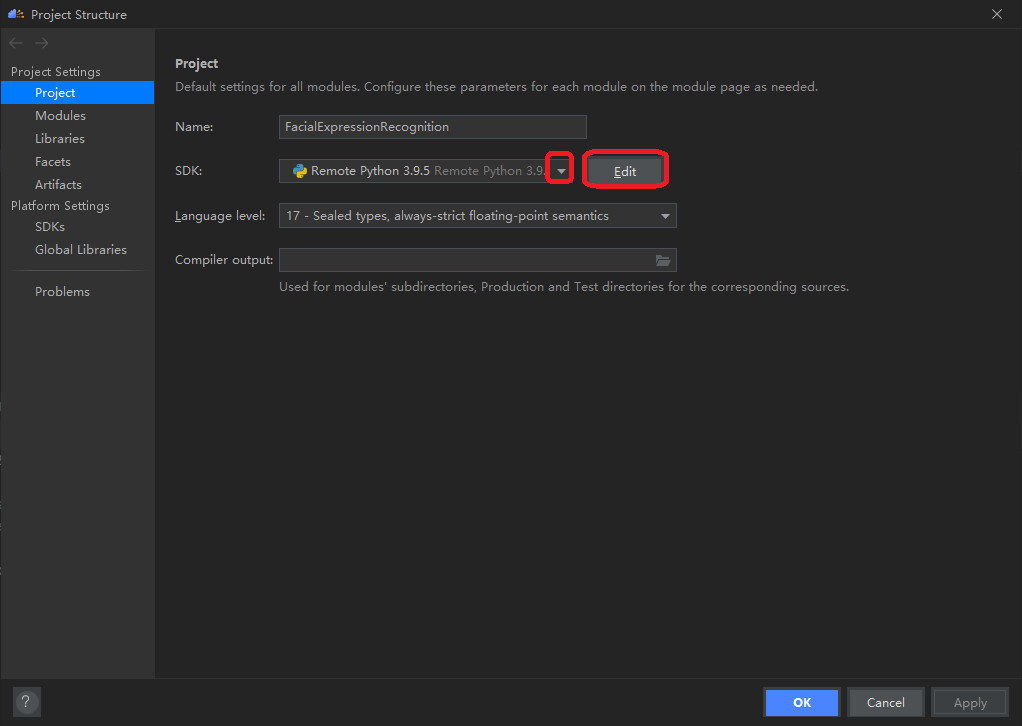
Task: Confirm with the OK button
Action: [x=802, y=703]
